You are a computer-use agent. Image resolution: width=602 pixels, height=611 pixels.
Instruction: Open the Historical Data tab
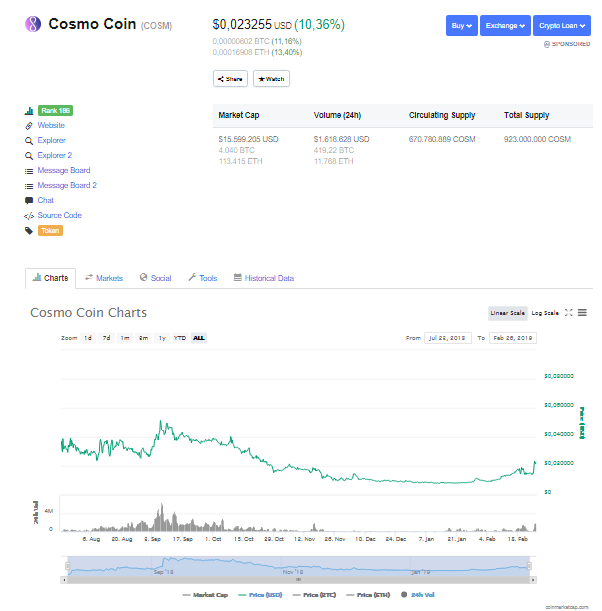point(264,278)
